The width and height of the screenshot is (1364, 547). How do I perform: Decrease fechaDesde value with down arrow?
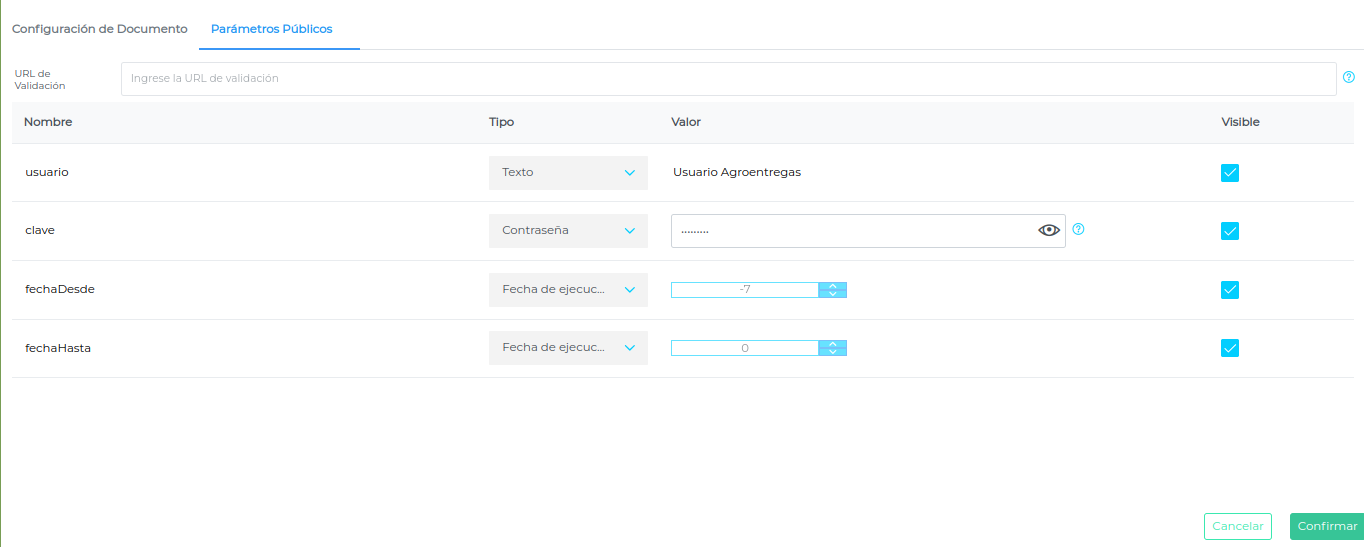(x=832, y=294)
